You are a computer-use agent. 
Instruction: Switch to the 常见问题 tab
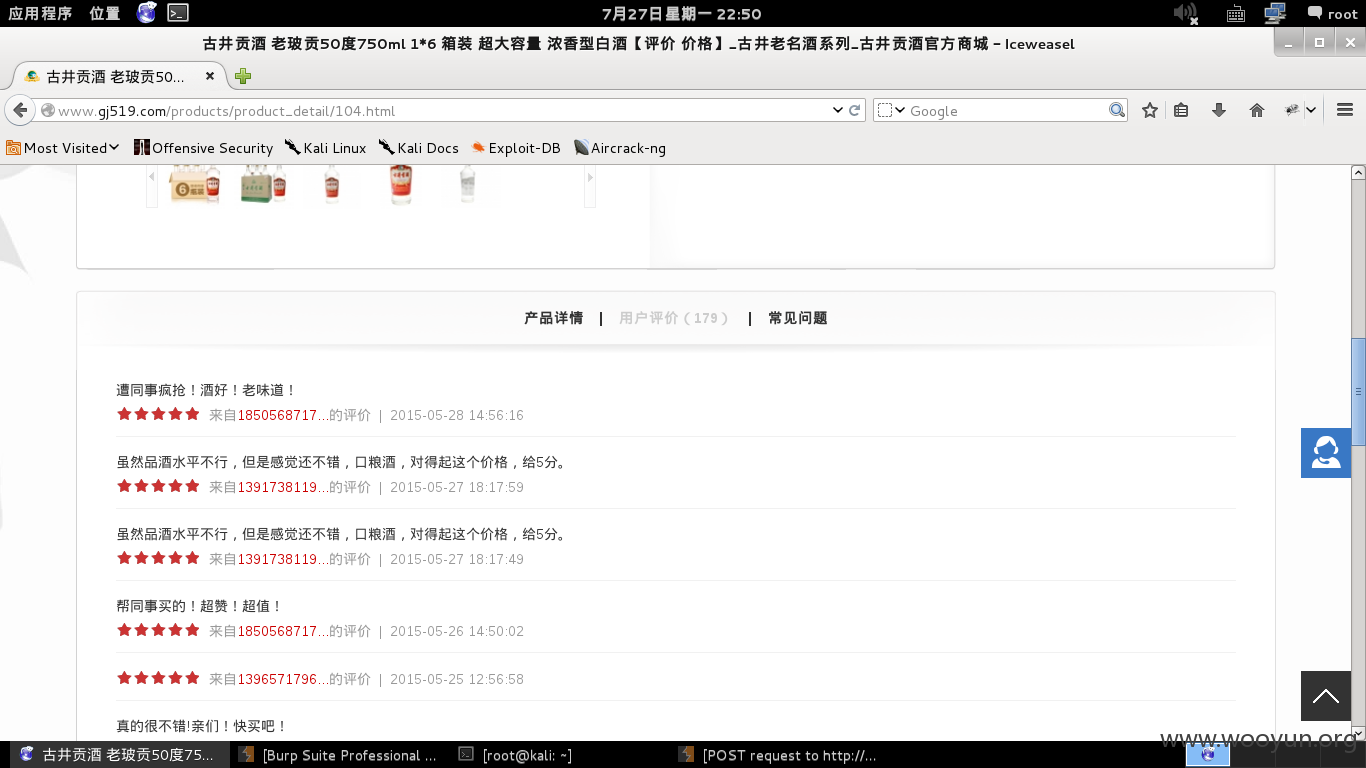coord(798,318)
